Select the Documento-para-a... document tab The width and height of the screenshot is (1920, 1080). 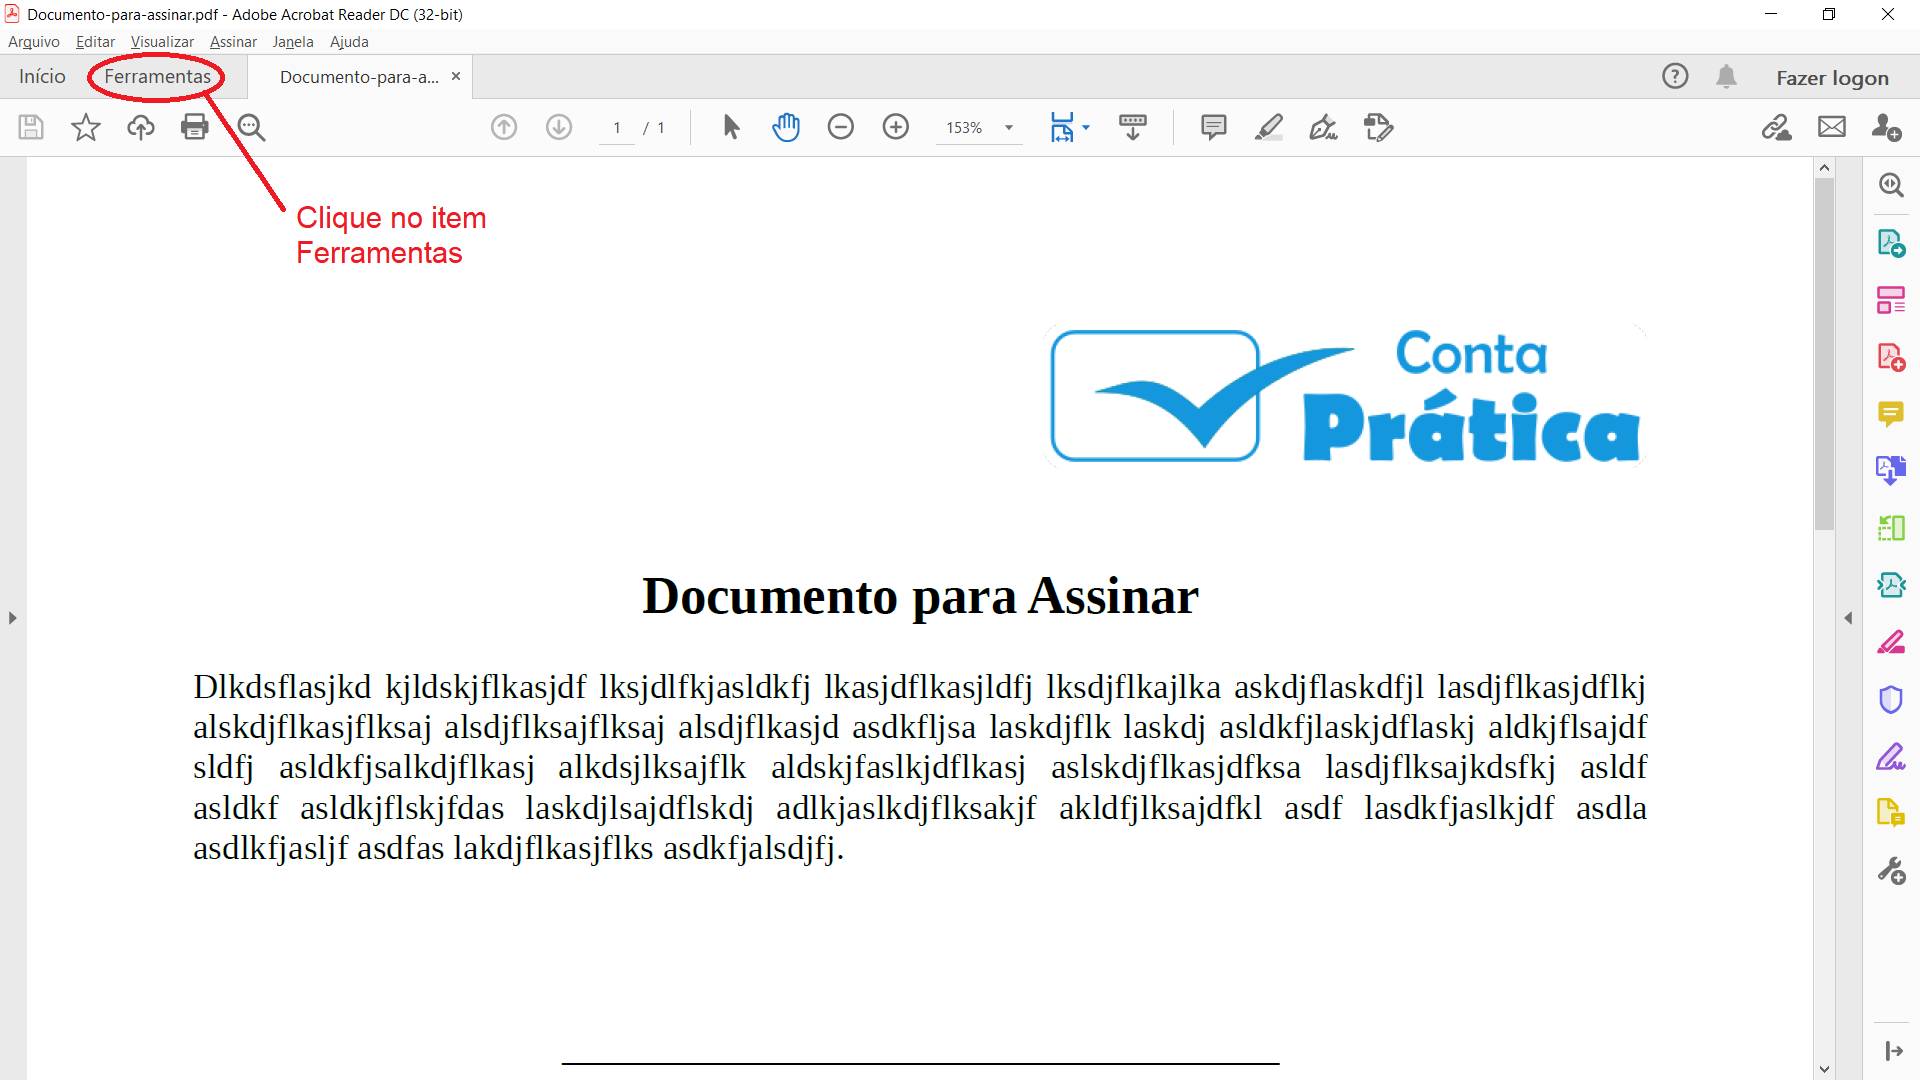coord(359,77)
